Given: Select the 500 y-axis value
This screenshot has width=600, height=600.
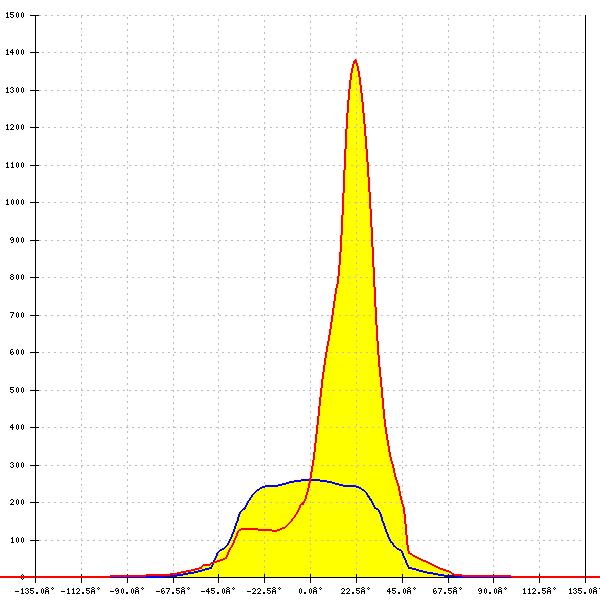Looking at the screenshot, I should 17,390.
